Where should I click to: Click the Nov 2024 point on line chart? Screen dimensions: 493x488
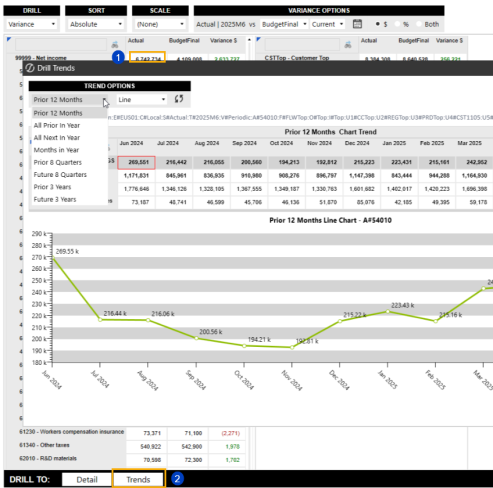tap(292, 347)
